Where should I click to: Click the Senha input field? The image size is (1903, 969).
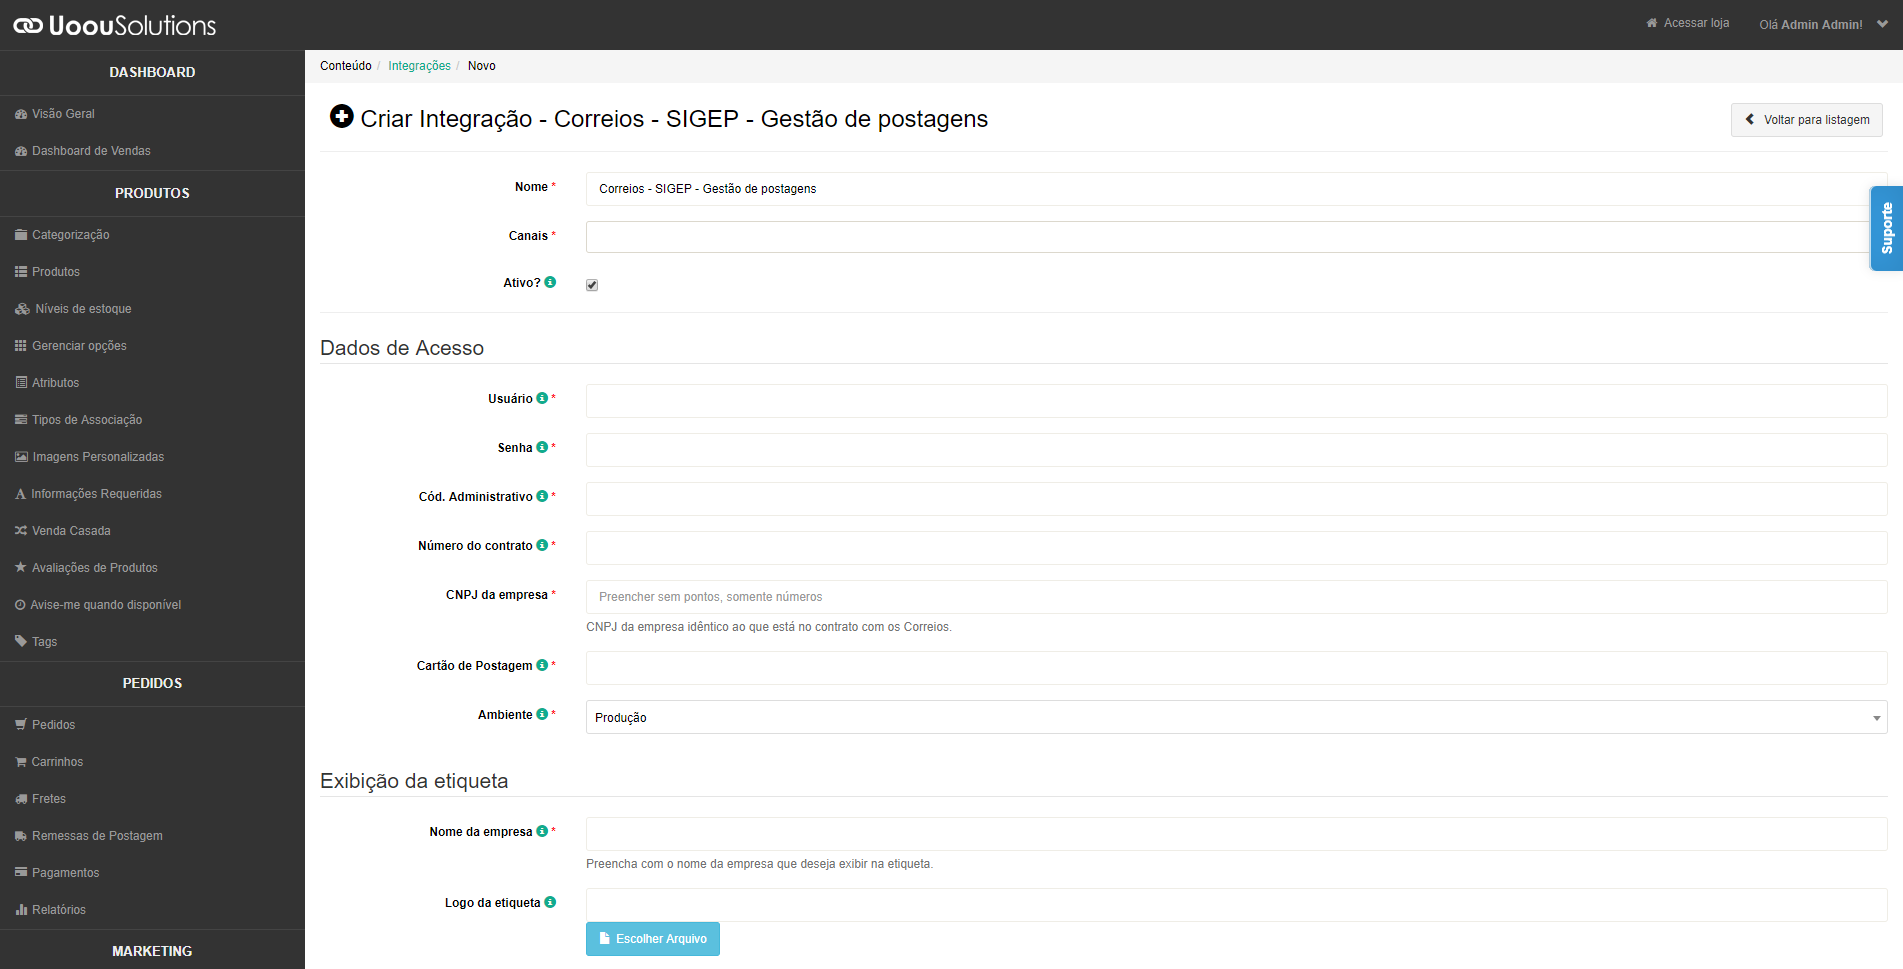pyautogui.click(x=1236, y=450)
